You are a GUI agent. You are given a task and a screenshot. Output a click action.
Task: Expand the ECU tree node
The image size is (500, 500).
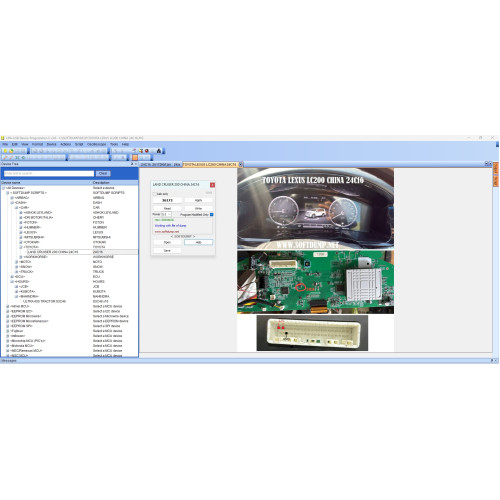(12, 277)
